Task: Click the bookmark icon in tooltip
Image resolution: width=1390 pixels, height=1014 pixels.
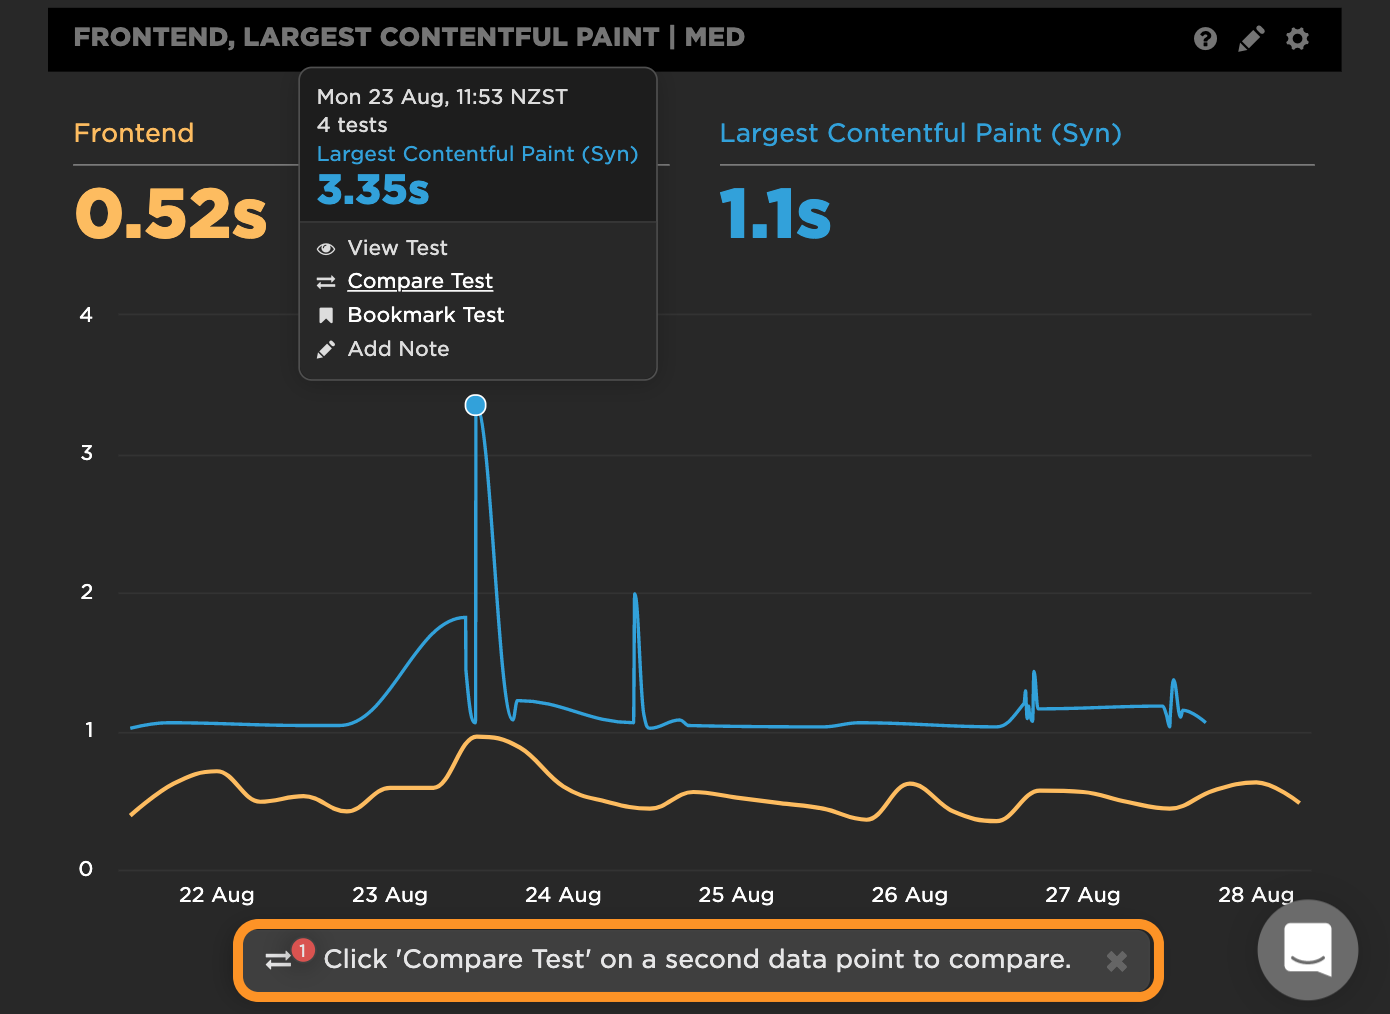Action: pyautogui.click(x=326, y=316)
